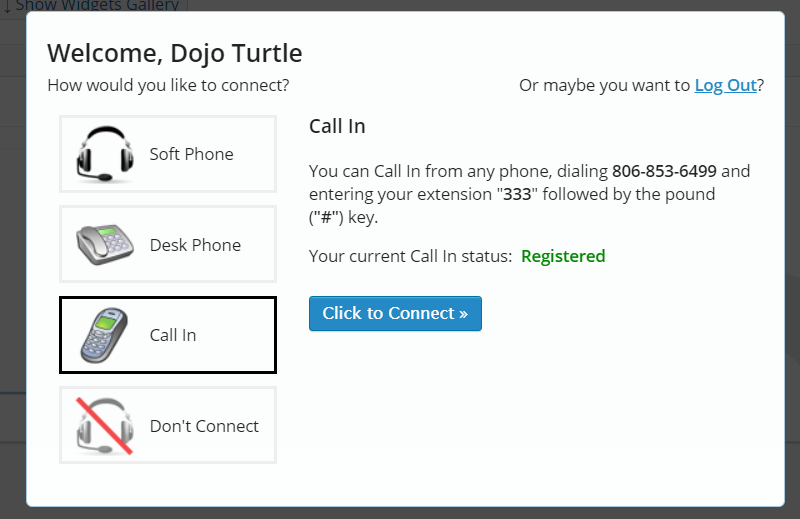800x519 pixels.
Task: Click the dial-in number 806-853-6499
Action: [664, 171]
